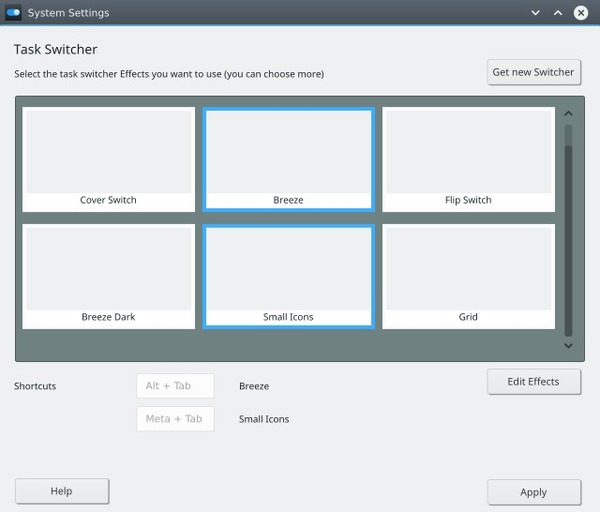Viewport: 600px width, 512px height.
Task: Click the System Settings title bar icon
Action: point(14,13)
